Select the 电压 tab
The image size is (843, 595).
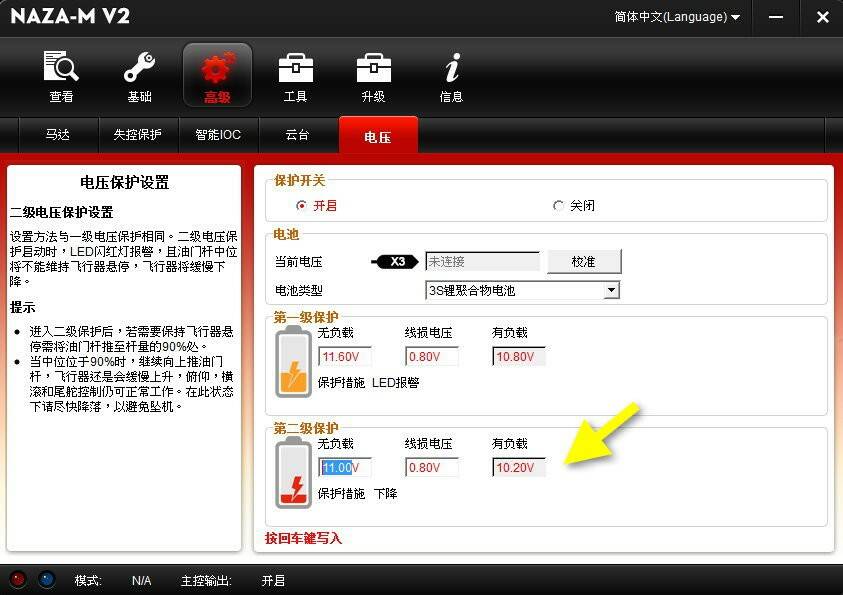tap(378, 135)
